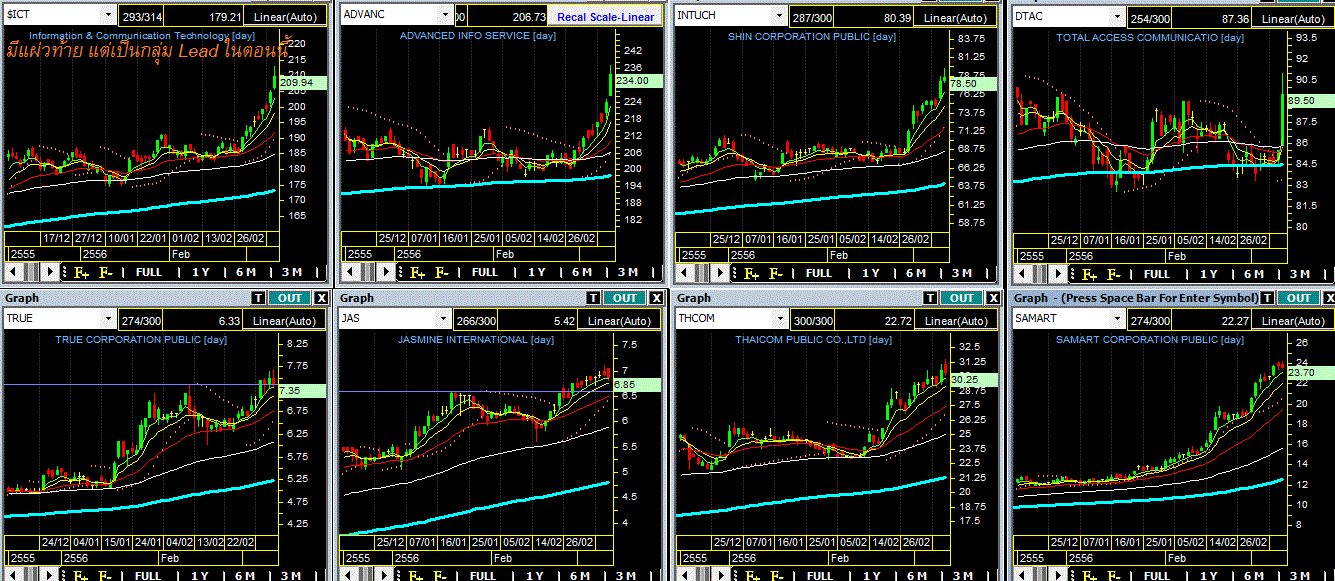Viewport: 1335px width, 581px height.
Task: Click Linear(Auto) scale in TRUE chart
Action: 283,320
